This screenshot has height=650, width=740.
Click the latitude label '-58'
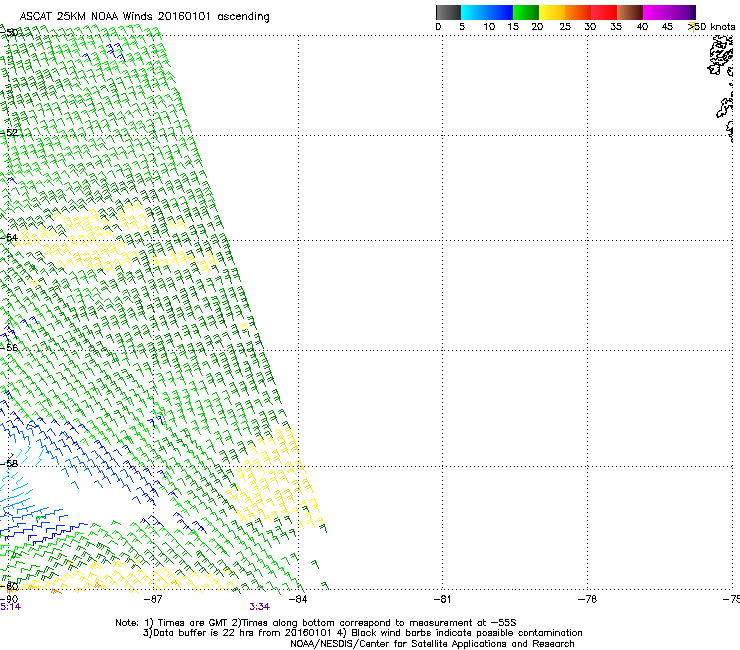coord(9,464)
